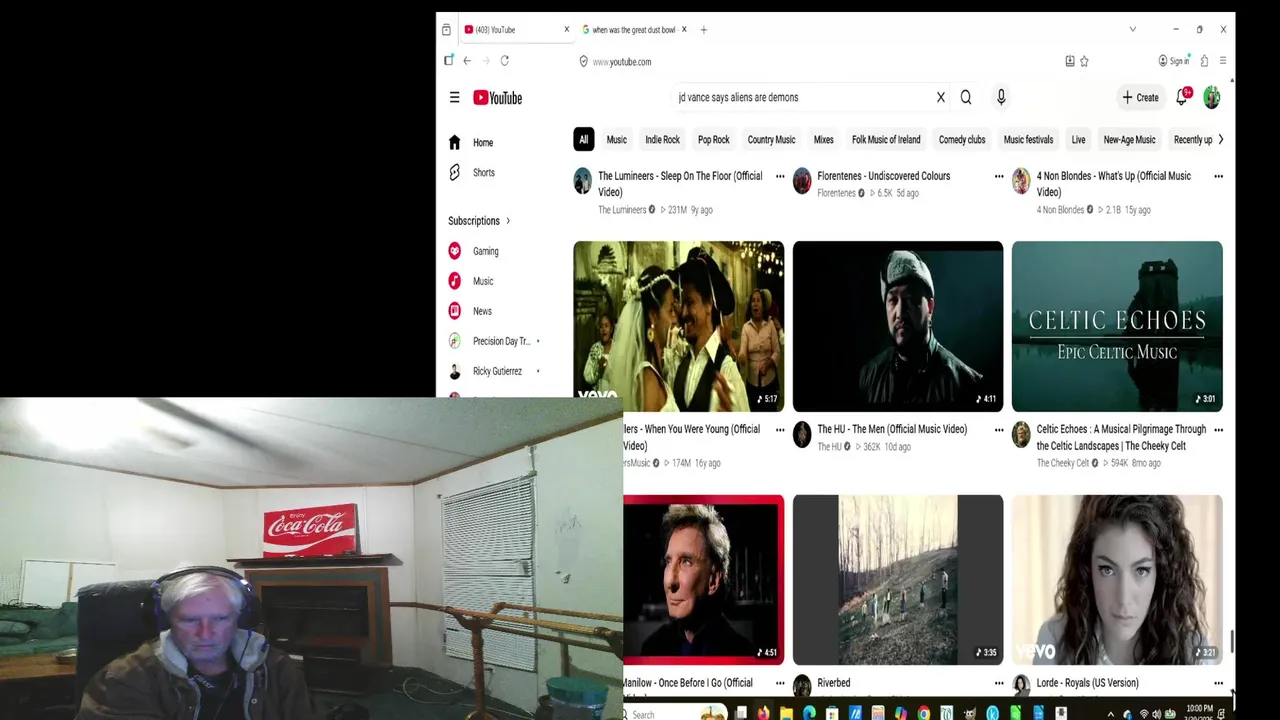The width and height of the screenshot is (1280, 720).
Task: Open more options for The Lumineers video
Action: point(780,177)
